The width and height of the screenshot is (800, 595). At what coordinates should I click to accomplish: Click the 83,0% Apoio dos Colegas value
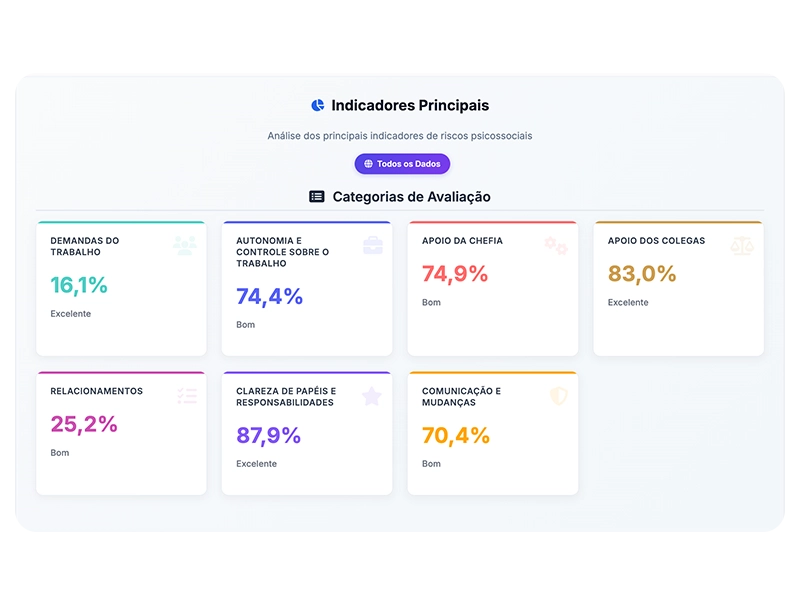pos(642,274)
